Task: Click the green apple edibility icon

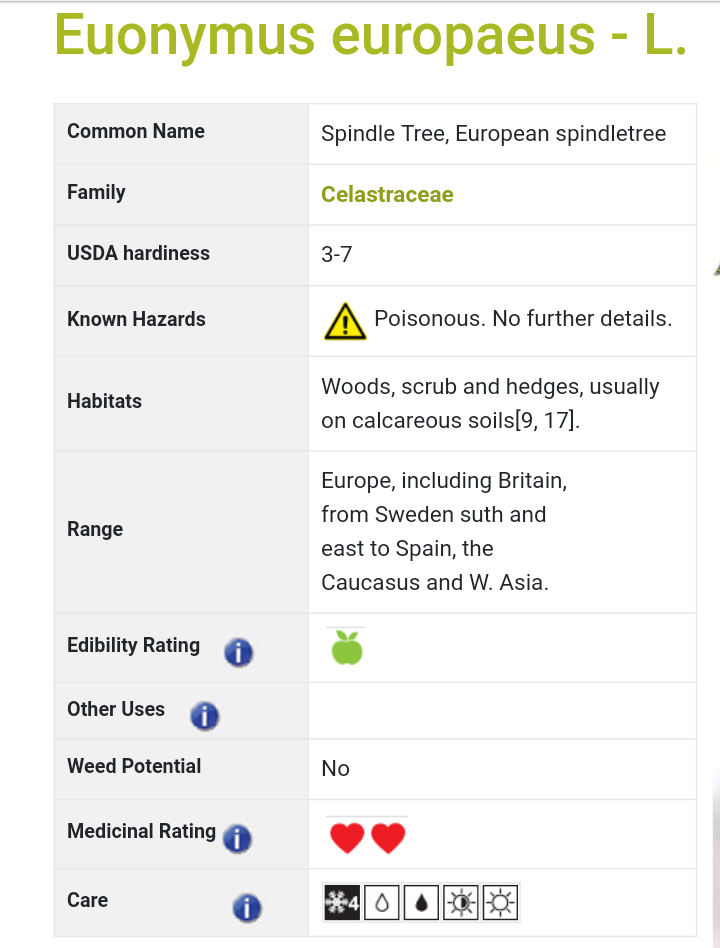Action: 347,648
